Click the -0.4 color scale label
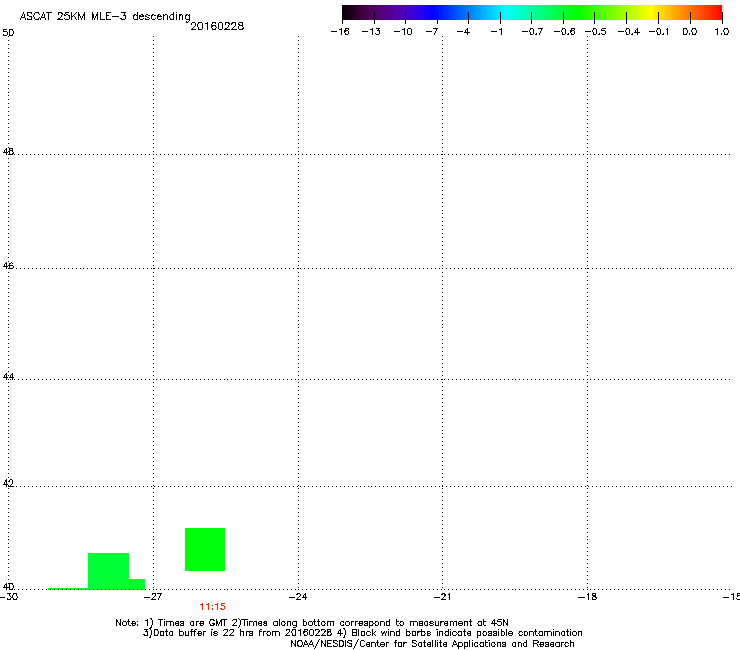The image size is (740, 650). click(629, 32)
